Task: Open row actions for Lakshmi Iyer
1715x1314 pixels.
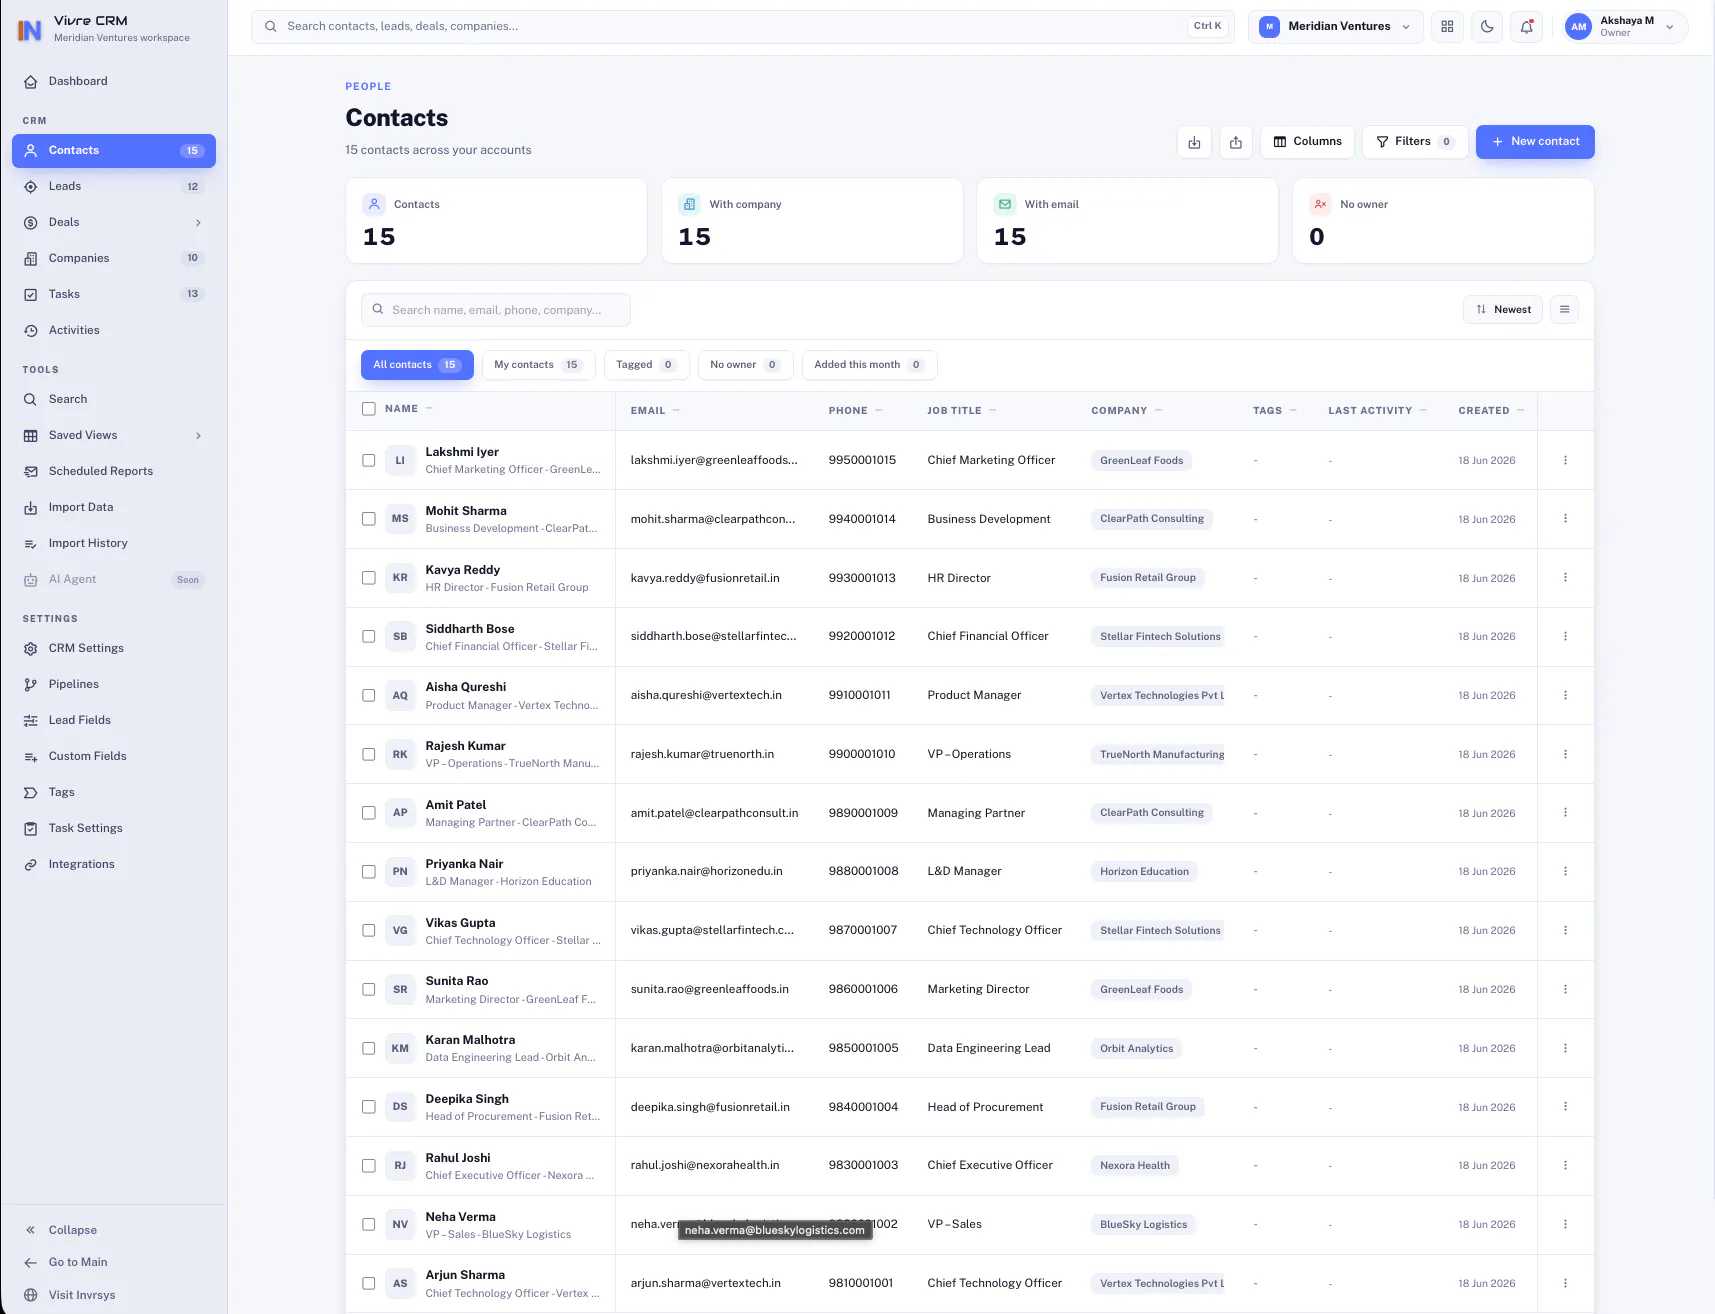Action: click(1565, 460)
